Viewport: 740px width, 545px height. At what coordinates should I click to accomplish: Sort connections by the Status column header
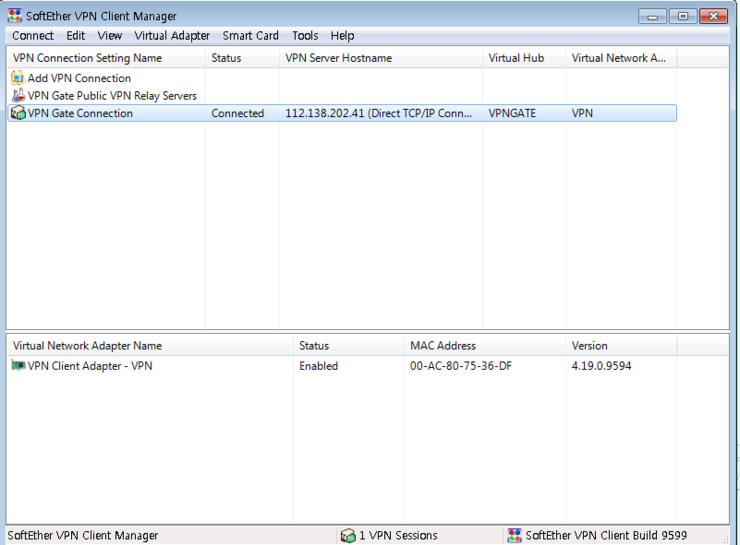(x=243, y=58)
